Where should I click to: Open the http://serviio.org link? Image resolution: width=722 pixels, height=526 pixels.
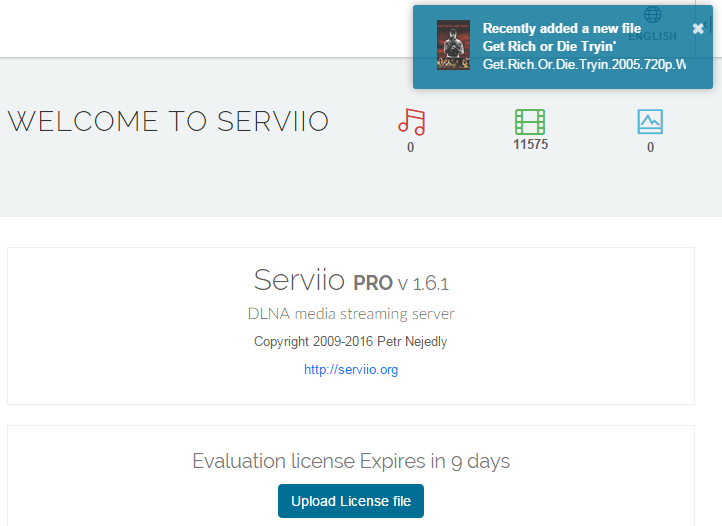coord(351,370)
